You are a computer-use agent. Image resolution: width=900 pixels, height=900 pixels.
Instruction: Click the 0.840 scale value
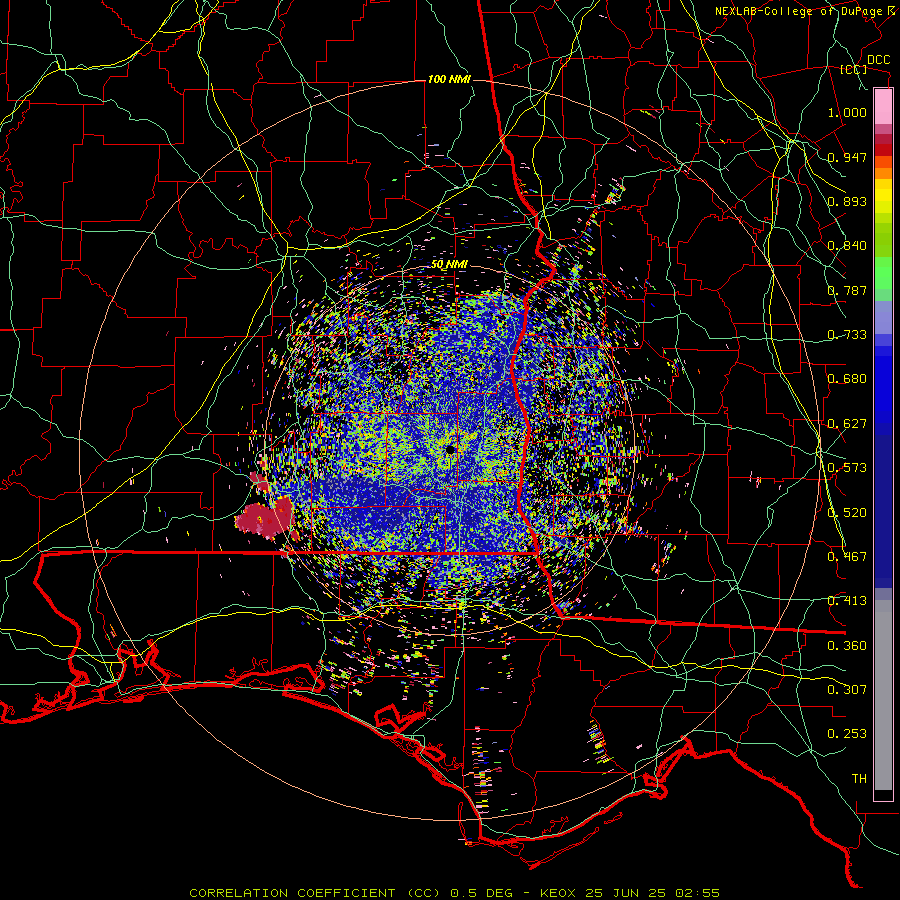point(847,246)
